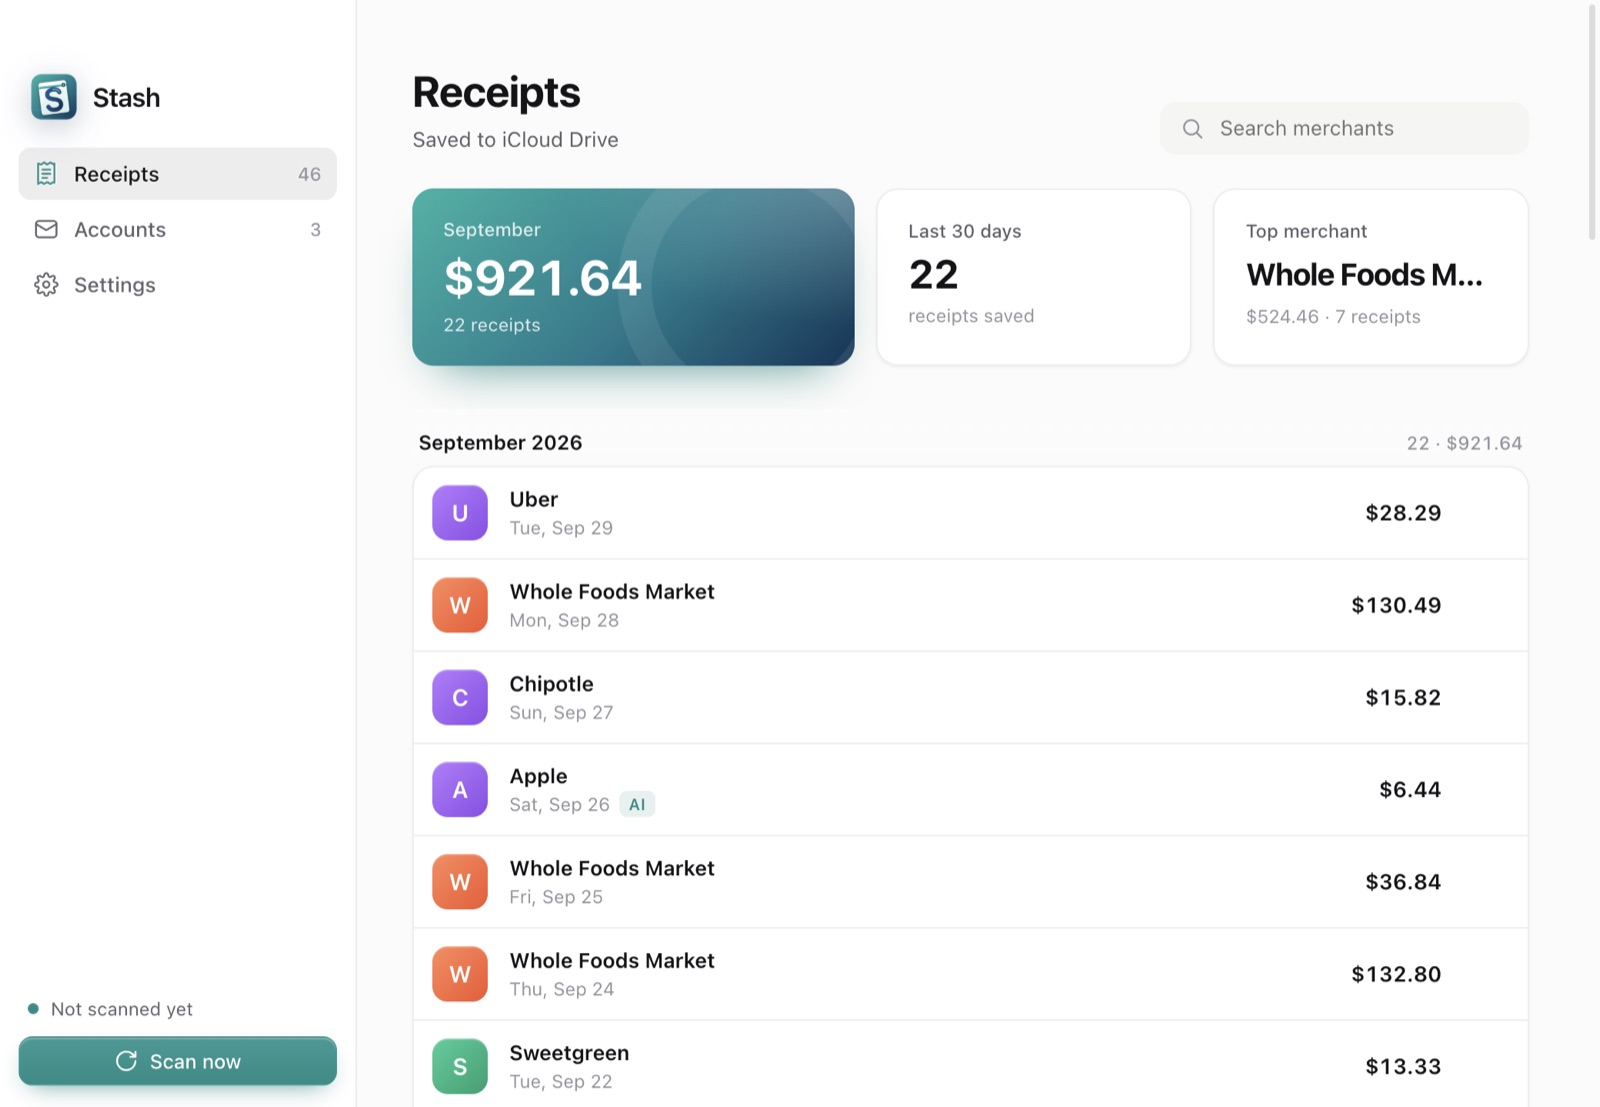The width and height of the screenshot is (1600, 1107).
Task: Click the September 2026 section heading
Action: [500, 443]
